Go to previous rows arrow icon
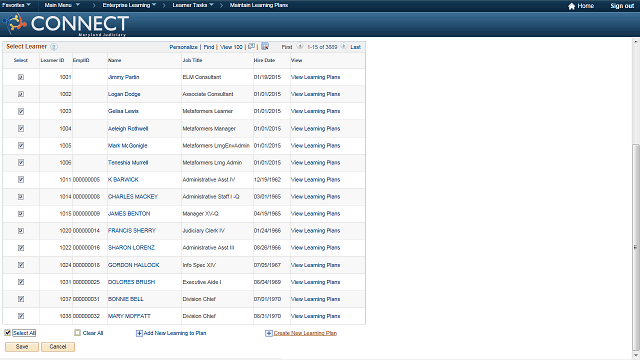 300,47
